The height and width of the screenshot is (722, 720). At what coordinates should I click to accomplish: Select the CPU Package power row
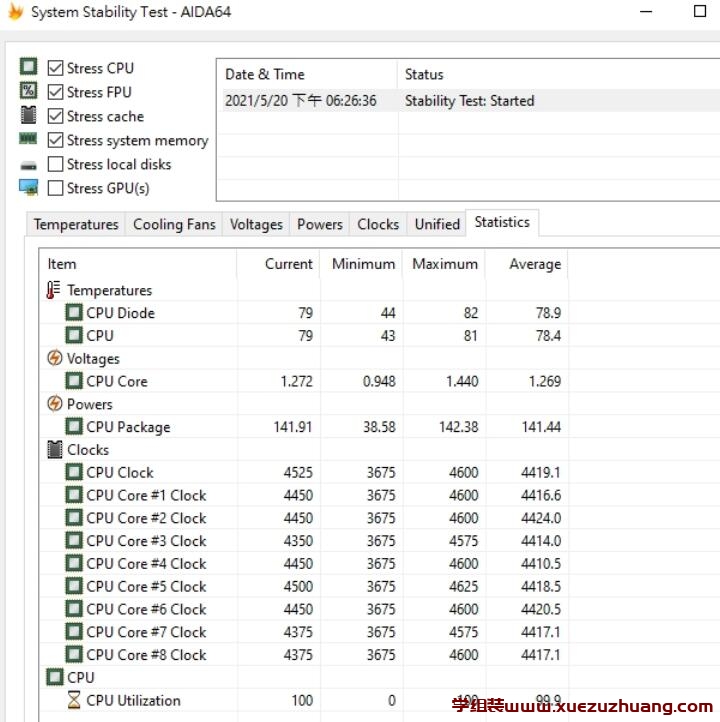coord(128,427)
